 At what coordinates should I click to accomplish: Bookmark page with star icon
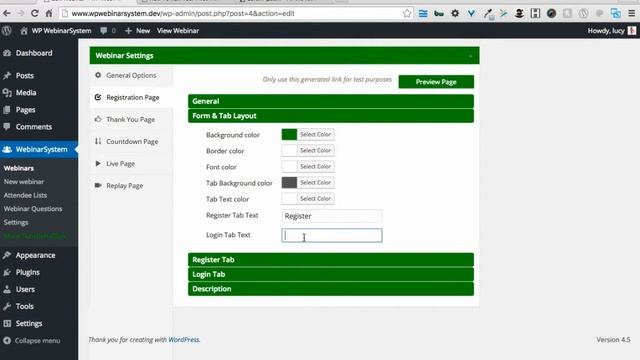pos(407,13)
